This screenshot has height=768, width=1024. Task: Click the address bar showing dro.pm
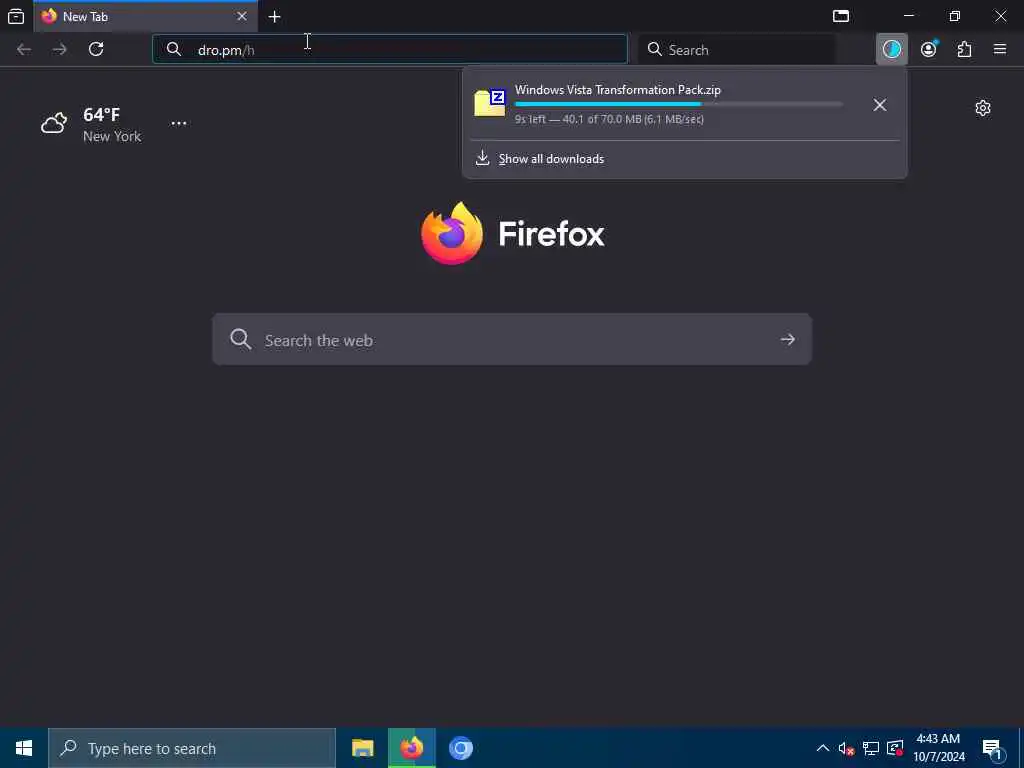(390, 50)
